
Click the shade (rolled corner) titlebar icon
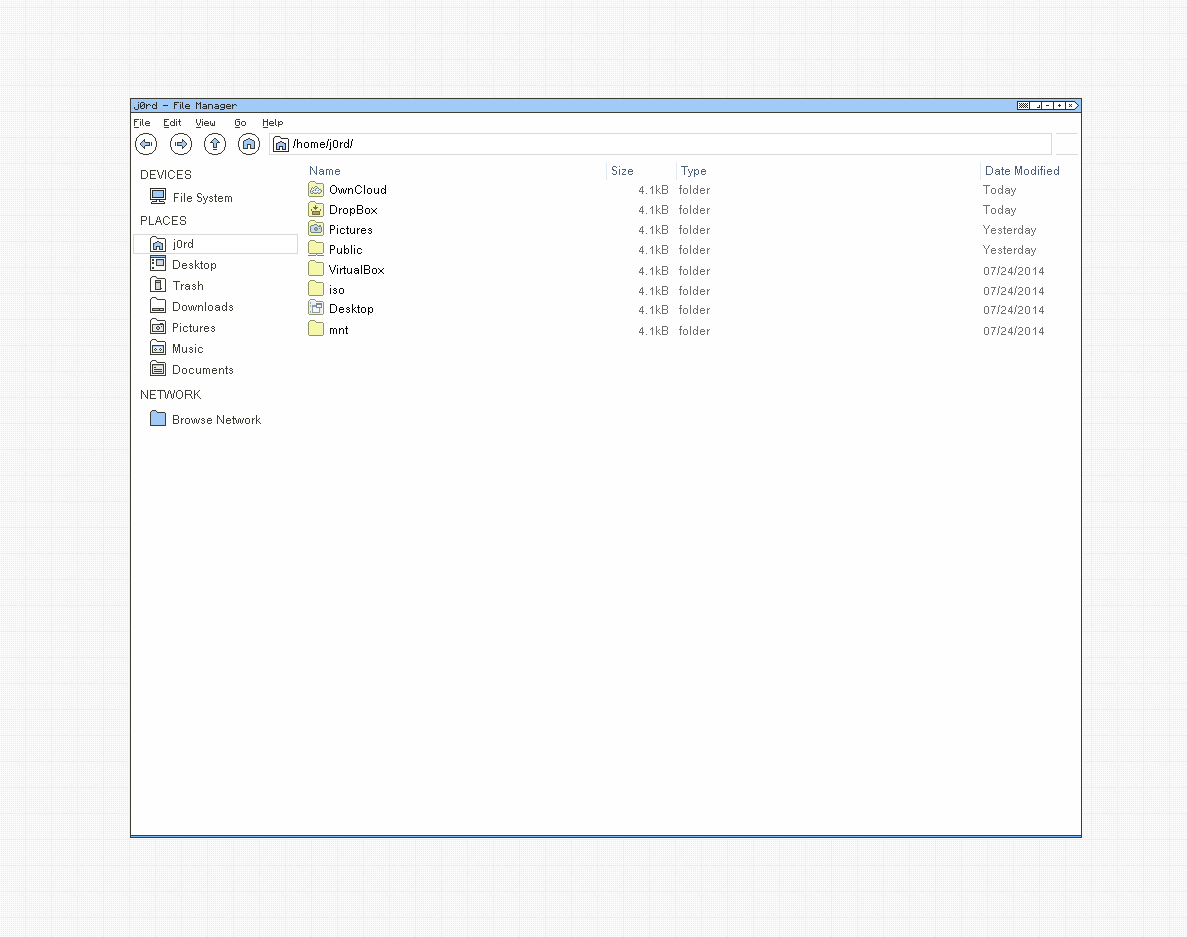click(x=1036, y=105)
